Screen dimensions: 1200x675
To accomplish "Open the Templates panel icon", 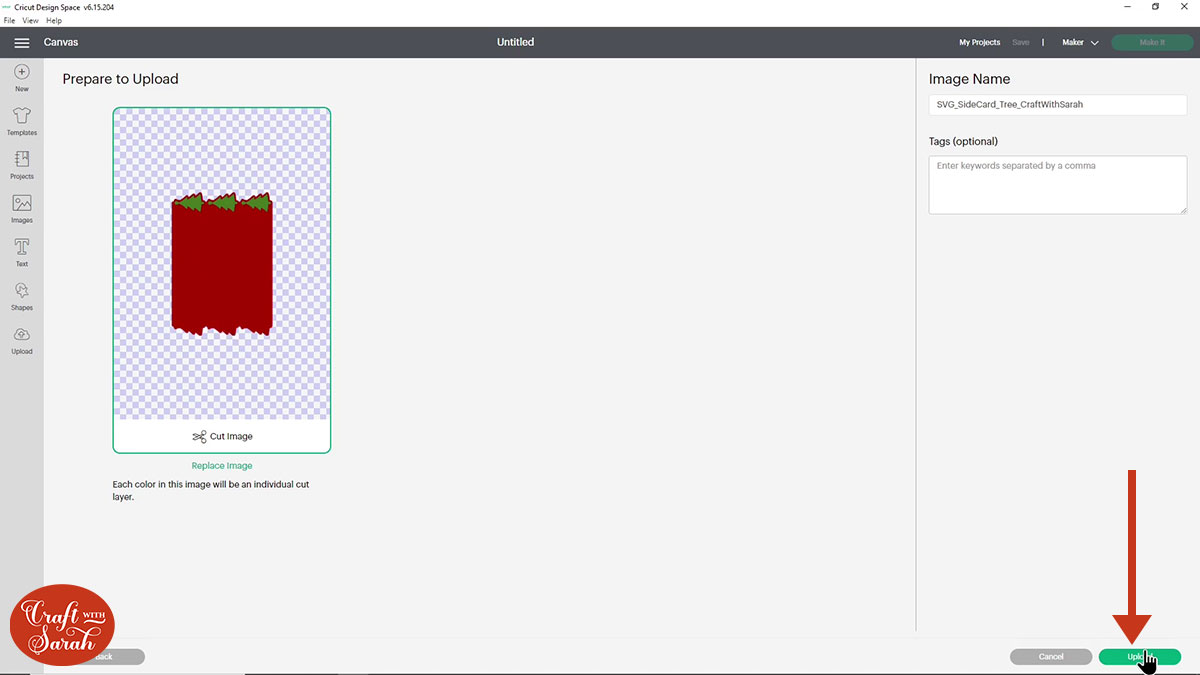I will (21, 118).
